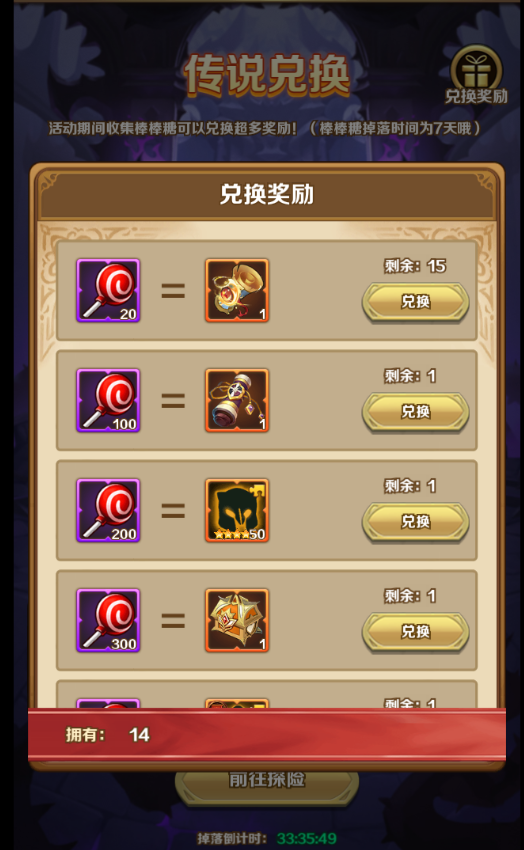Tap the lollipop icon costing 300
Image resolution: width=524 pixels, height=850 pixels.
(108, 620)
